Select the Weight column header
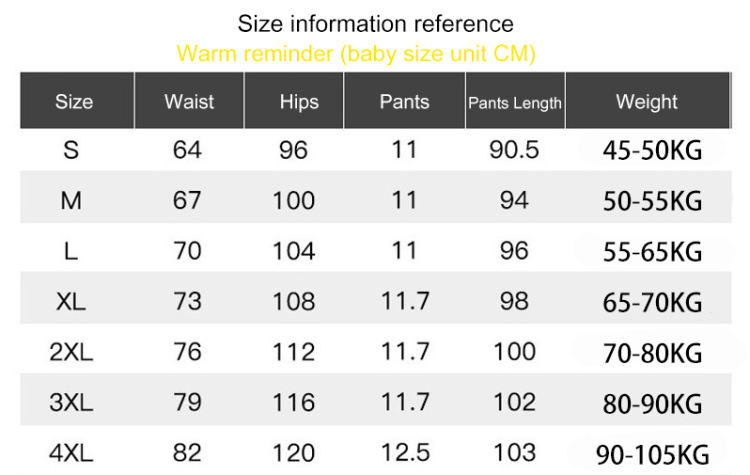 (646, 102)
